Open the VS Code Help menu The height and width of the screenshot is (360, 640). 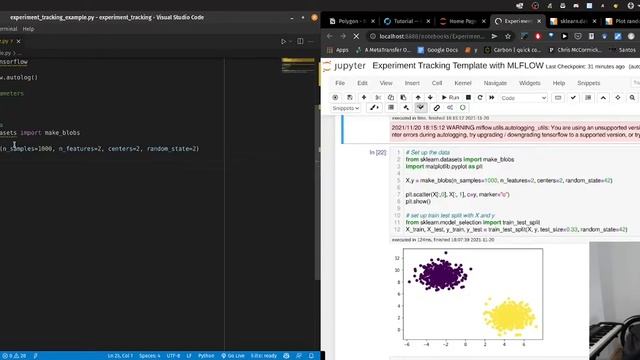coord(28,29)
